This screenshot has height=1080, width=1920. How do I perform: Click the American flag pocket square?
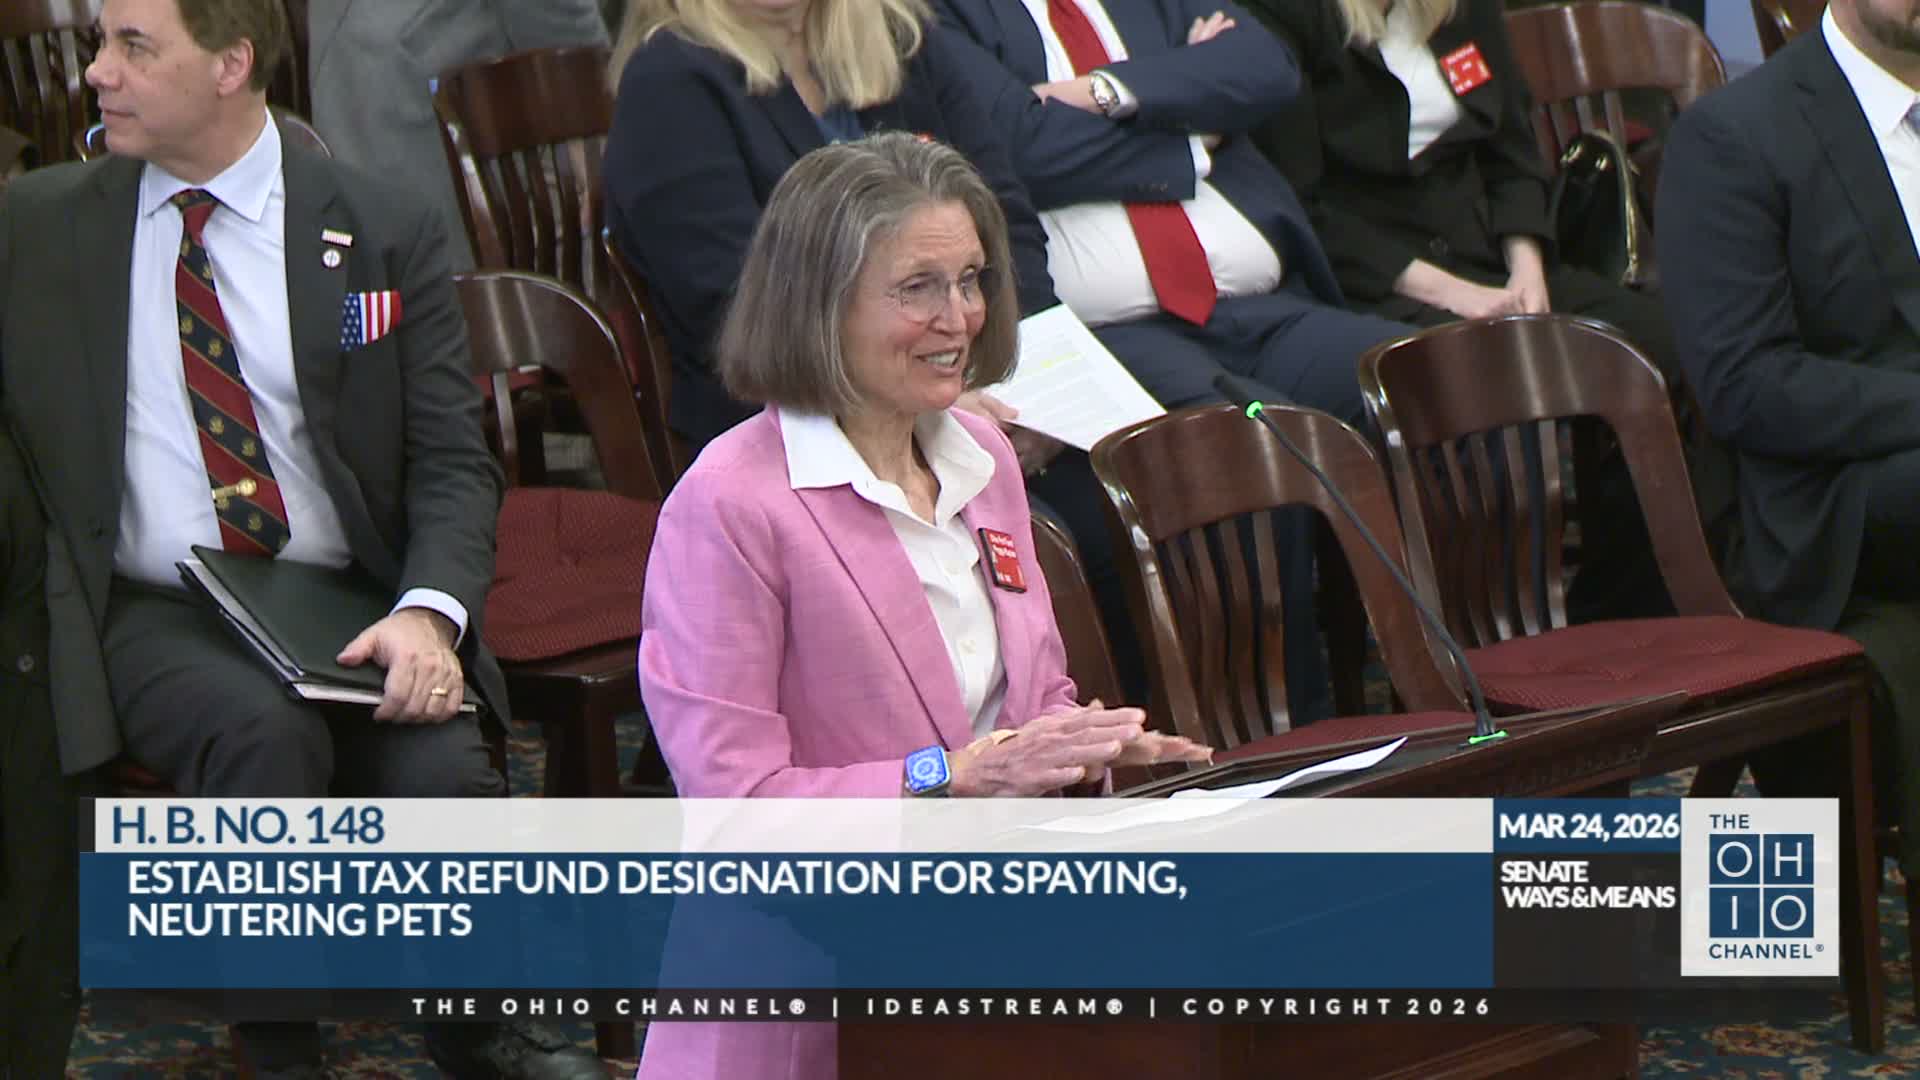tap(370, 318)
